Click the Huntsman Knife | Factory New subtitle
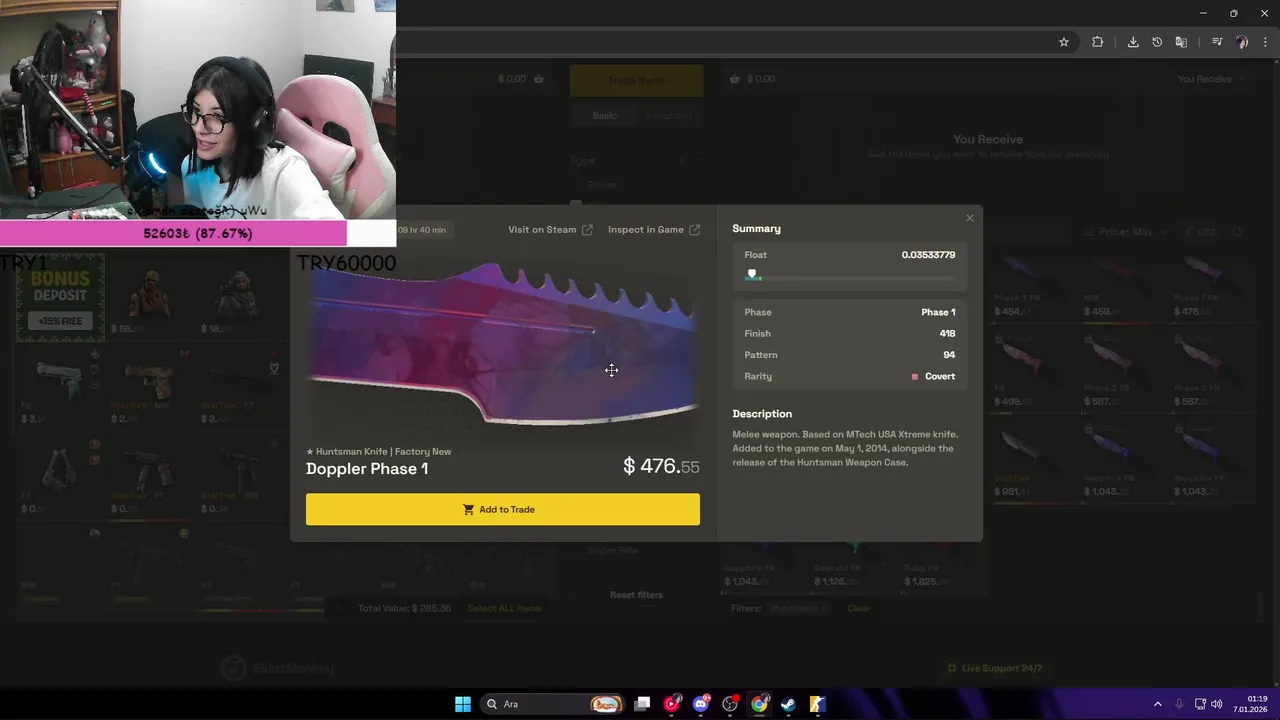 [378, 452]
